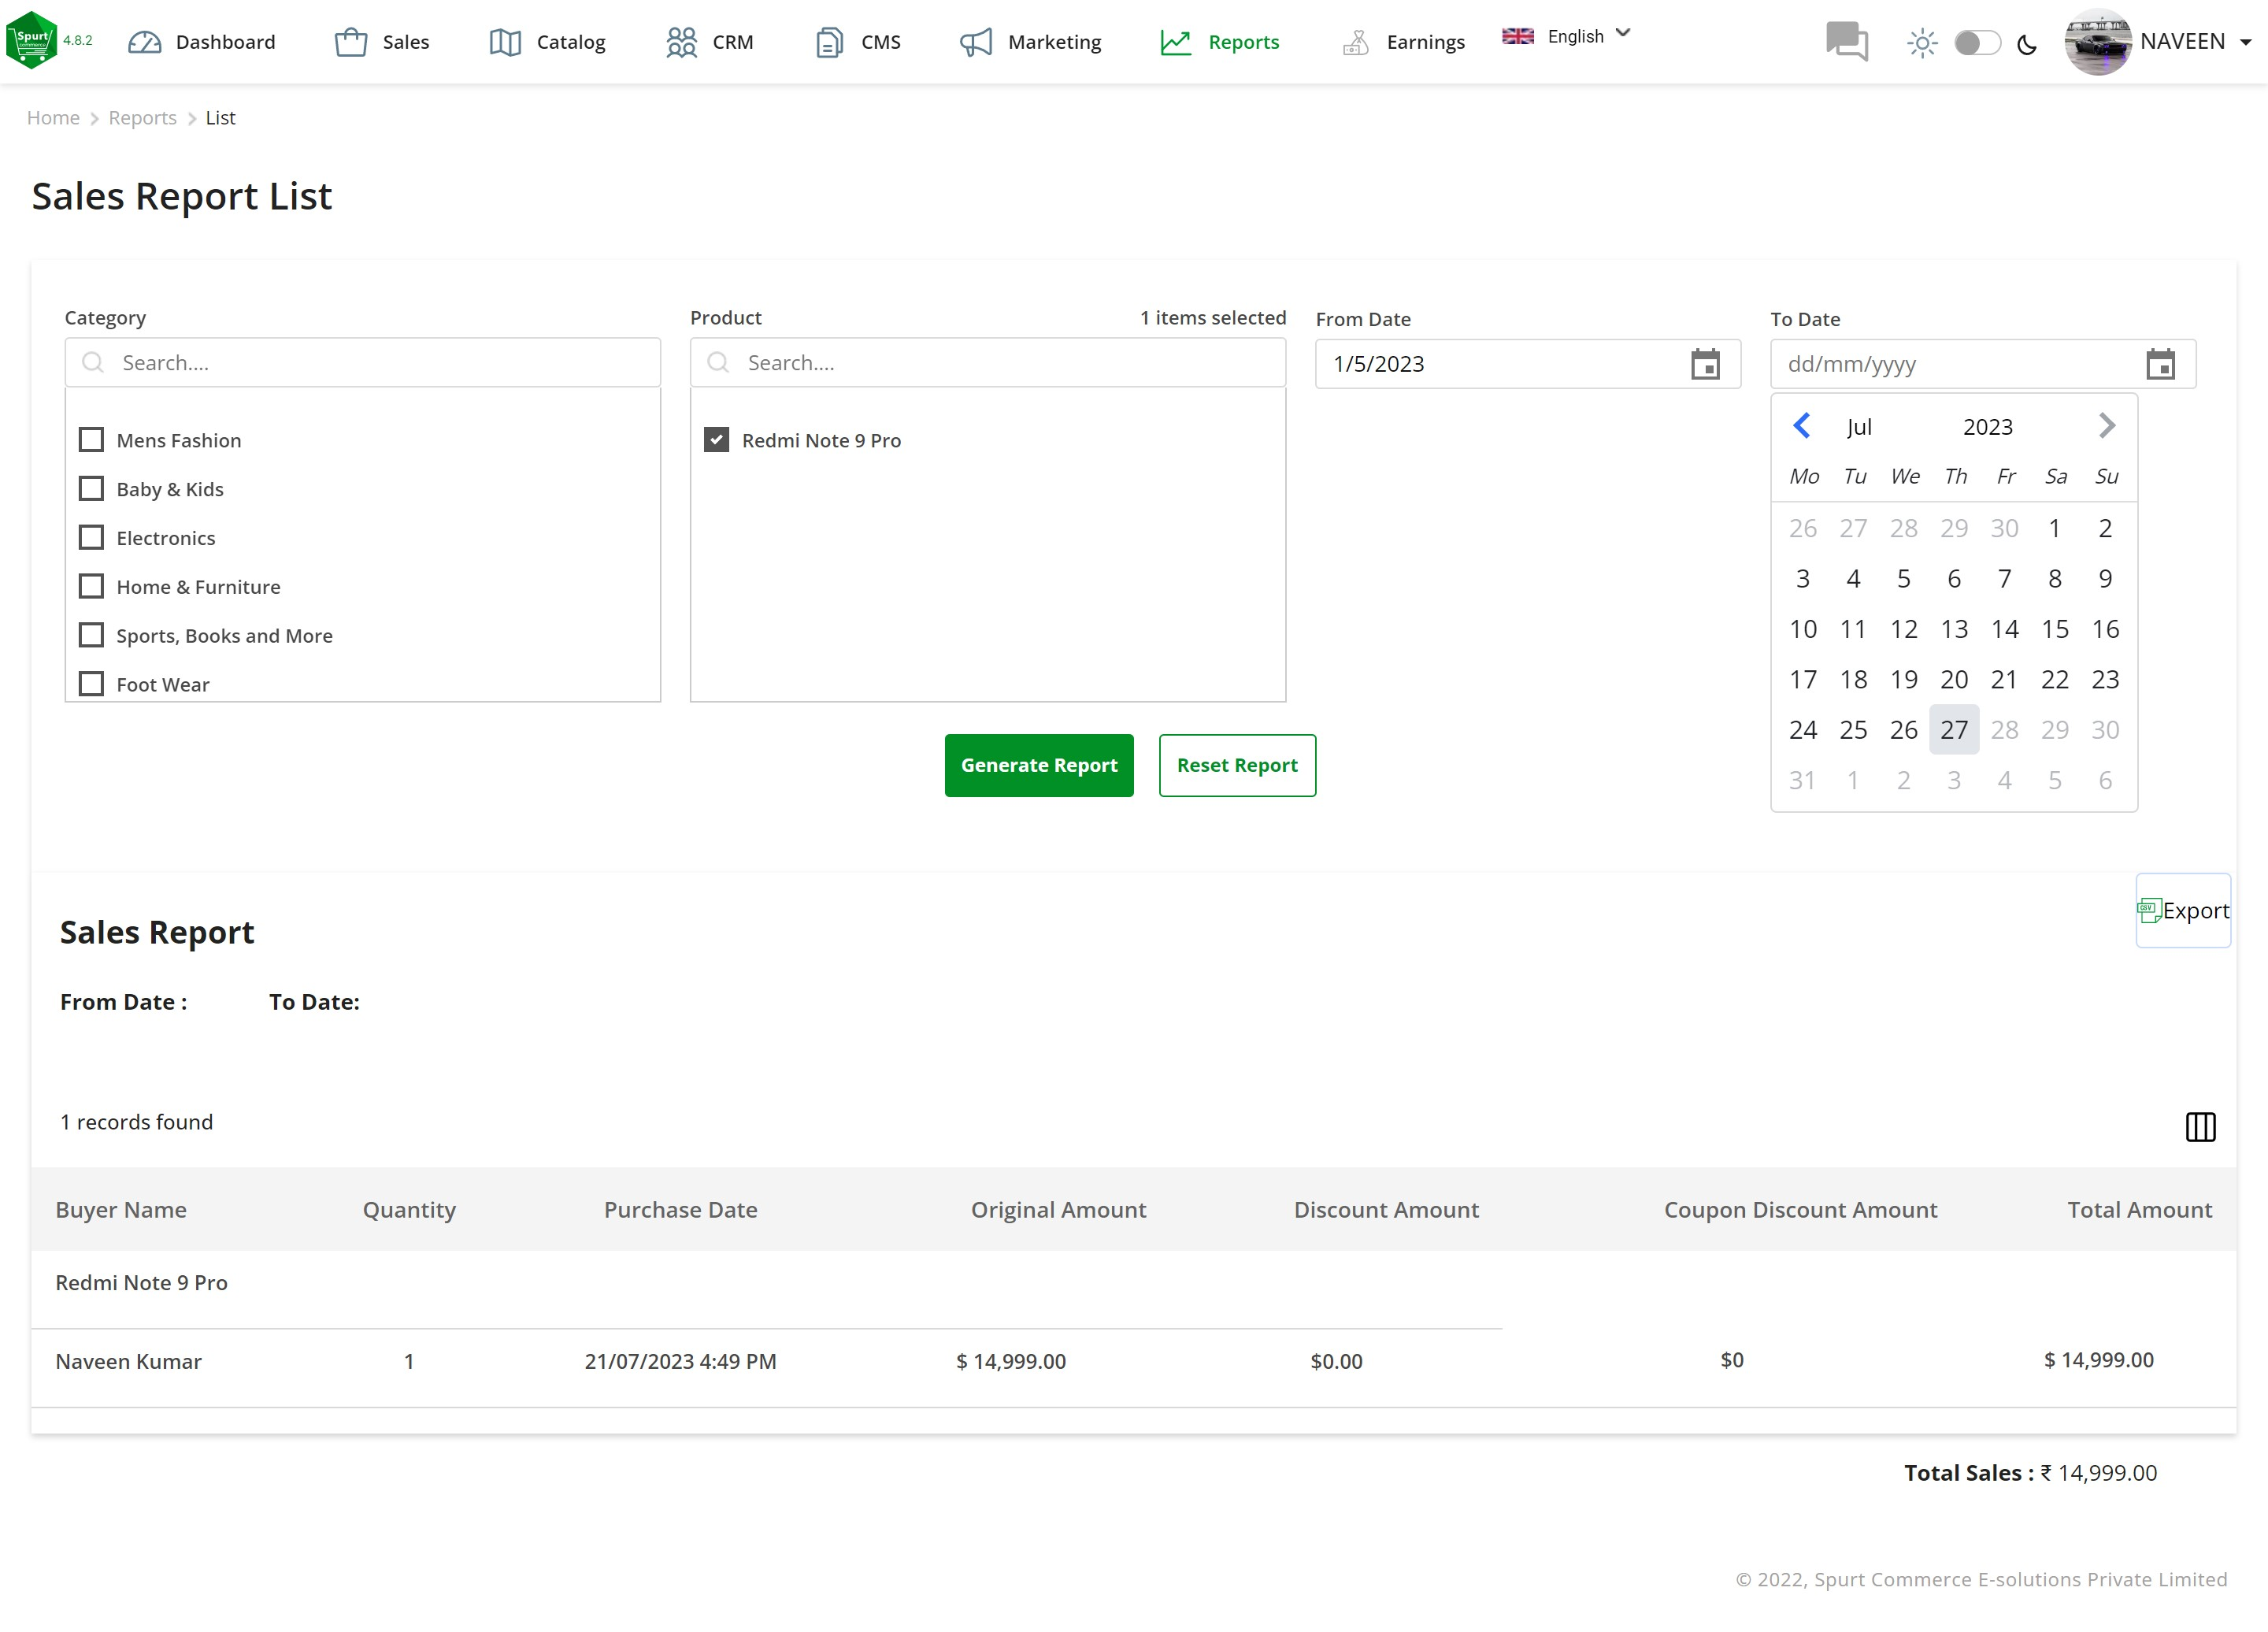Screen dimensions: 2268x1632
Task: Click the To Date input field
Action: (x=1983, y=364)
